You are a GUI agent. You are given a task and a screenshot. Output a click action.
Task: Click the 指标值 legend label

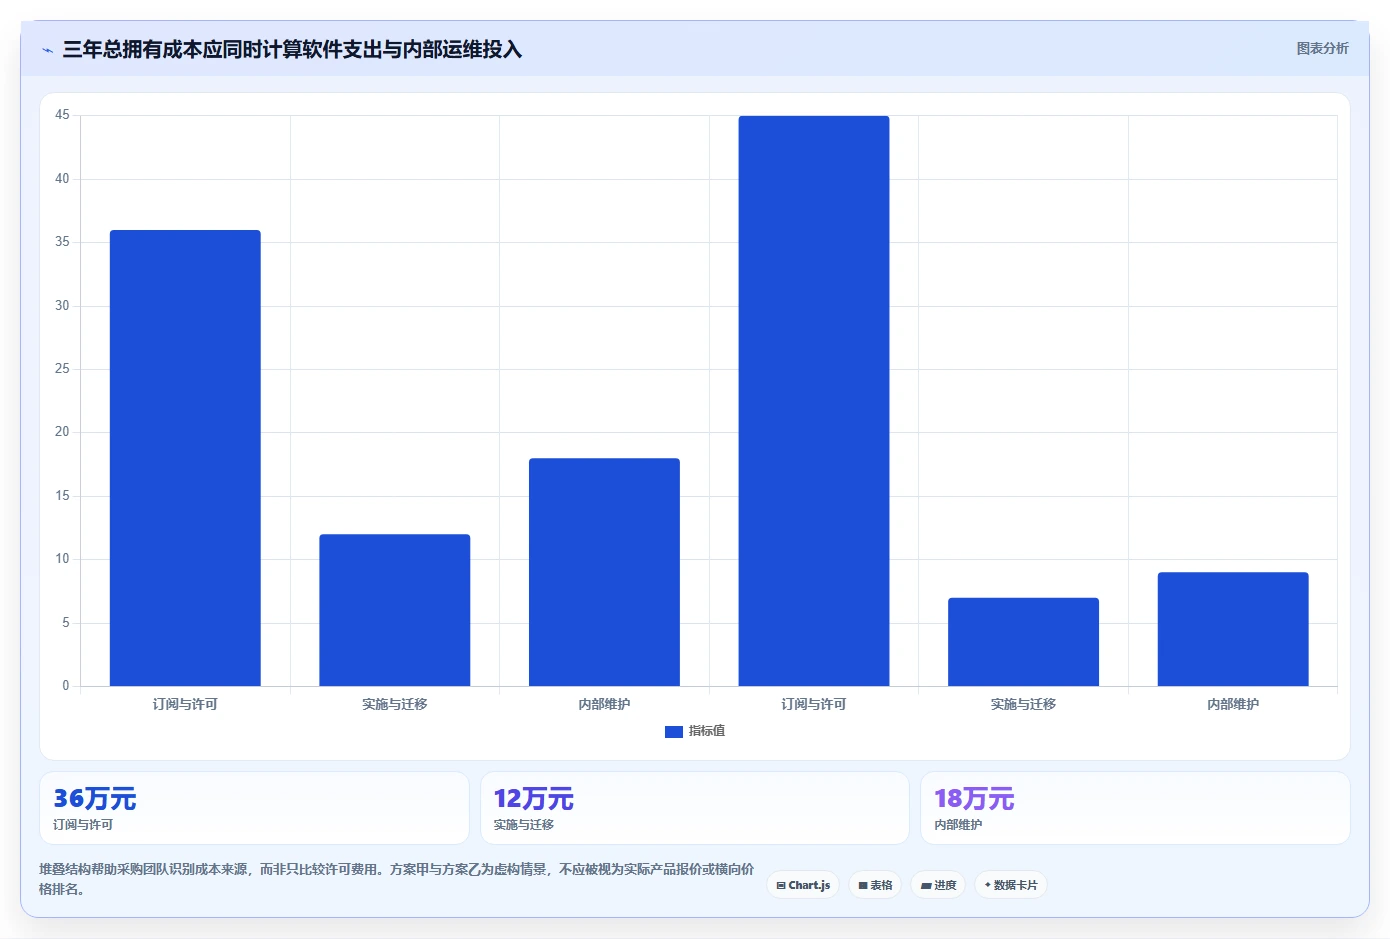tap(707, 732)
